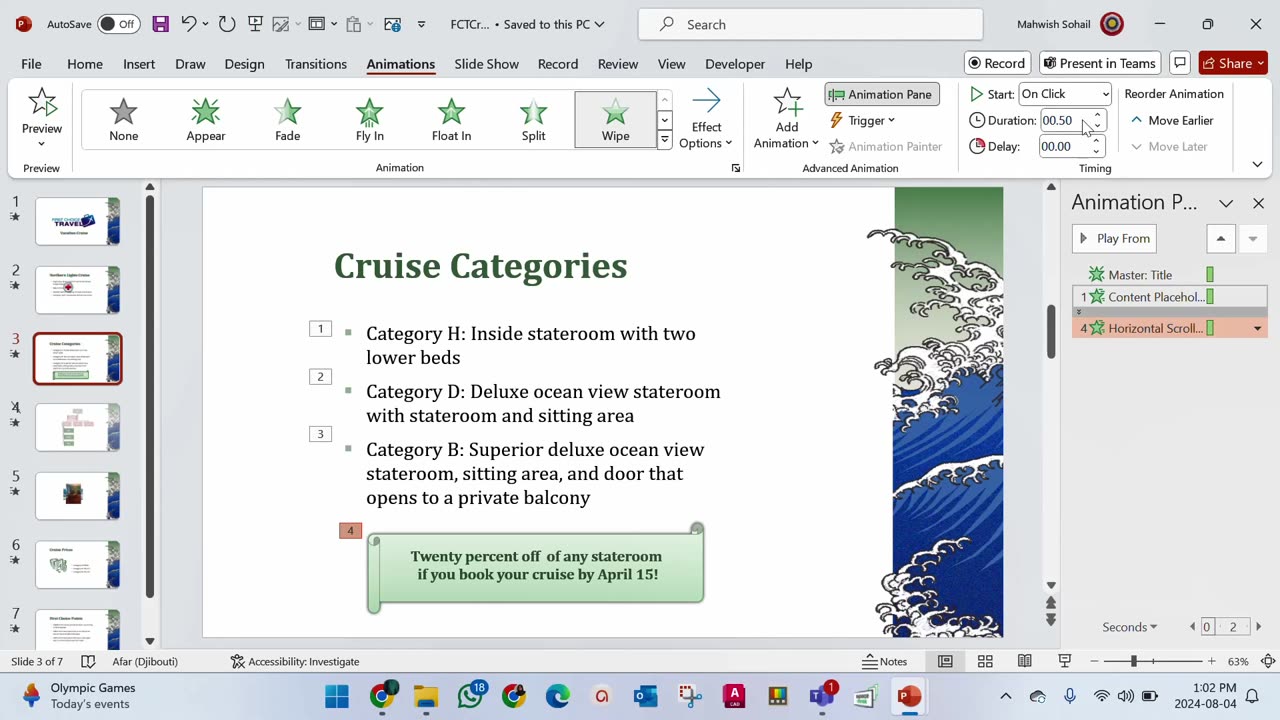The image size is (1280, 720).
Task: Decrease animation Delay with down spinner
Action: tap(1097, 152)
